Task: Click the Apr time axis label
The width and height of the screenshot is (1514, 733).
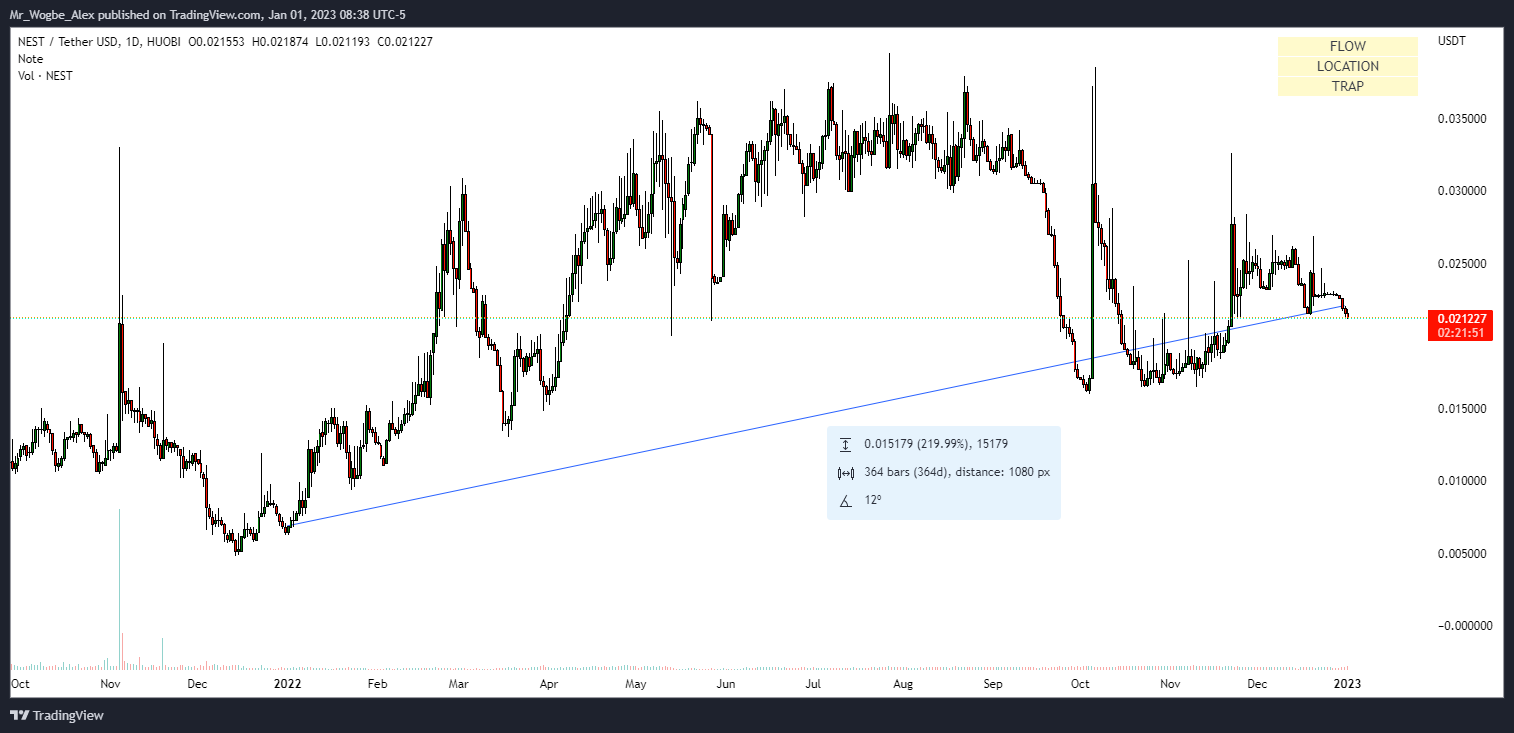Action: click(x=549, y=685)
